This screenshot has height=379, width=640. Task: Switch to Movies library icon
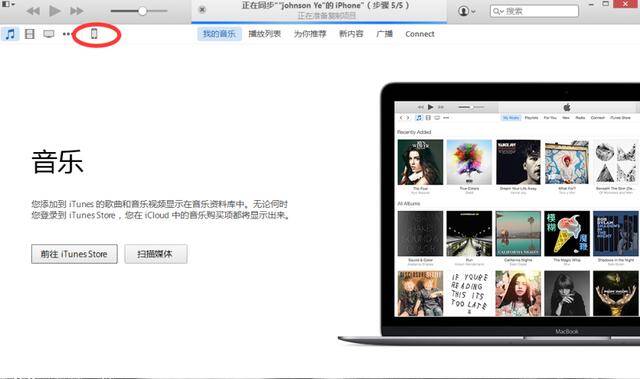tap(29, 34)
